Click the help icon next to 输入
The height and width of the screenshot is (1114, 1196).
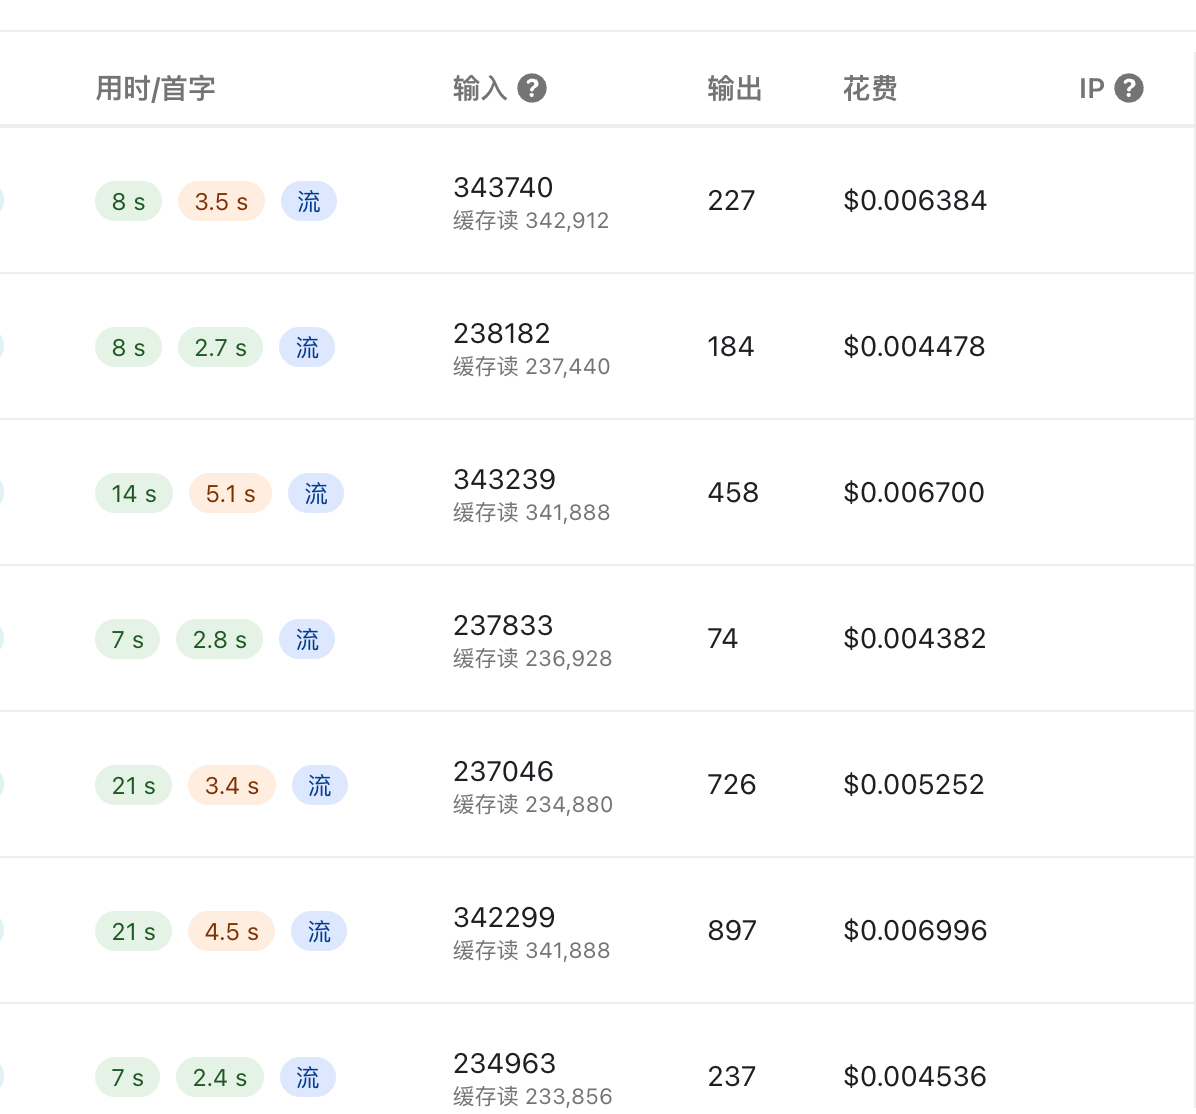[532, 89]
